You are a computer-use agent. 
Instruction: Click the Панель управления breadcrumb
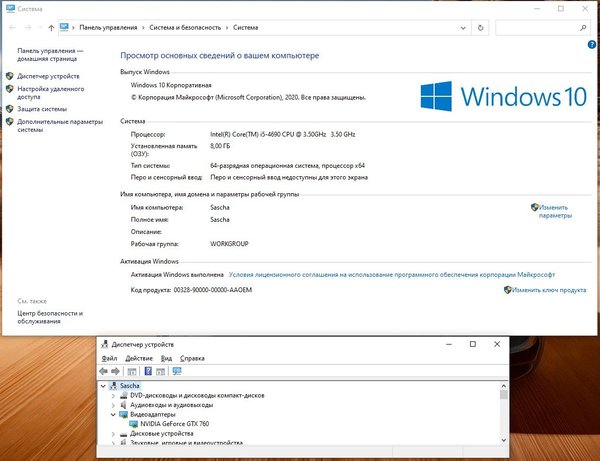[x=108, y=28]
